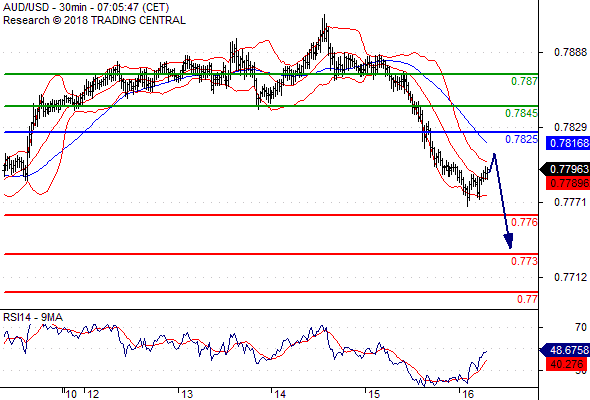Click date label 13 on time axis
590x400 pixels.
click(x=187, y=394)
